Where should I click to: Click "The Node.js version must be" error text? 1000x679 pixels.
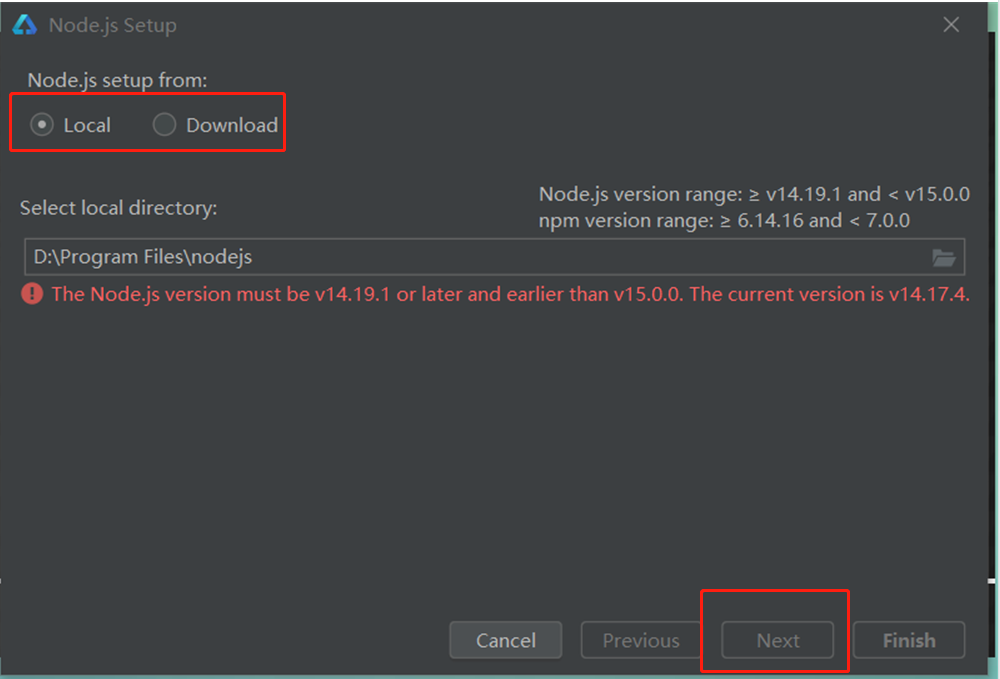pos(180,294)
